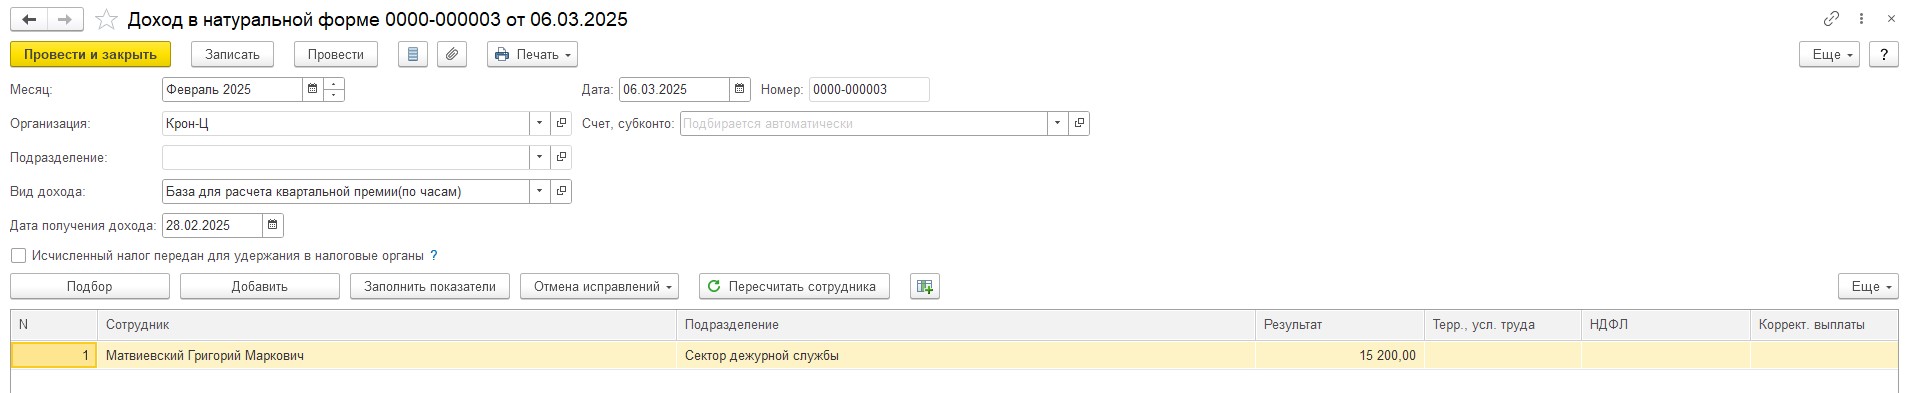This screenshot has width=1910, height=393.
Task: Add document to favorites with star icon
Action: [106, 20]
